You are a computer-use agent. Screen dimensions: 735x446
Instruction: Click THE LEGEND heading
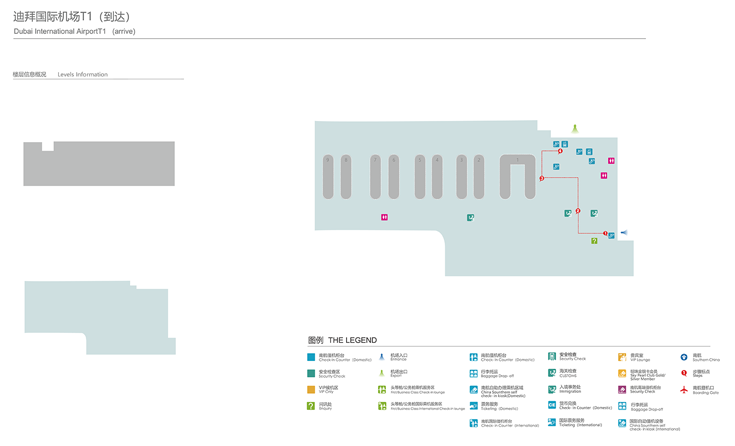tap(343, 341)
